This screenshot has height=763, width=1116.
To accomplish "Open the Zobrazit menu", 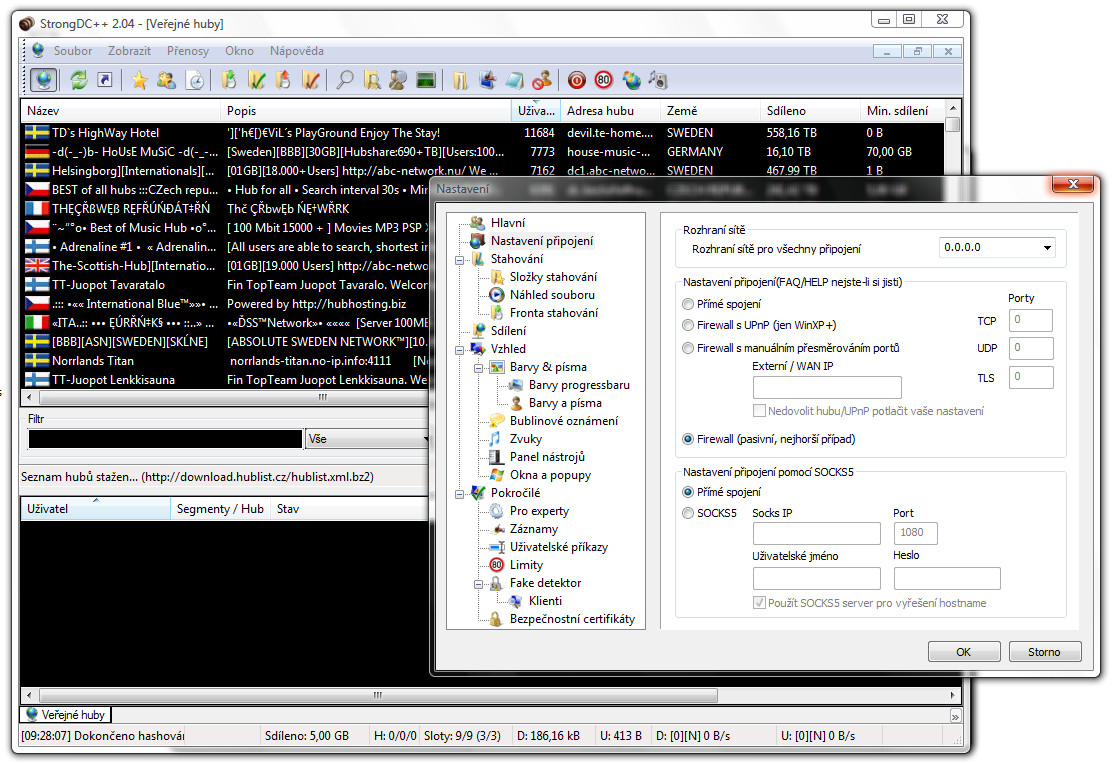I will pos(130,51).
